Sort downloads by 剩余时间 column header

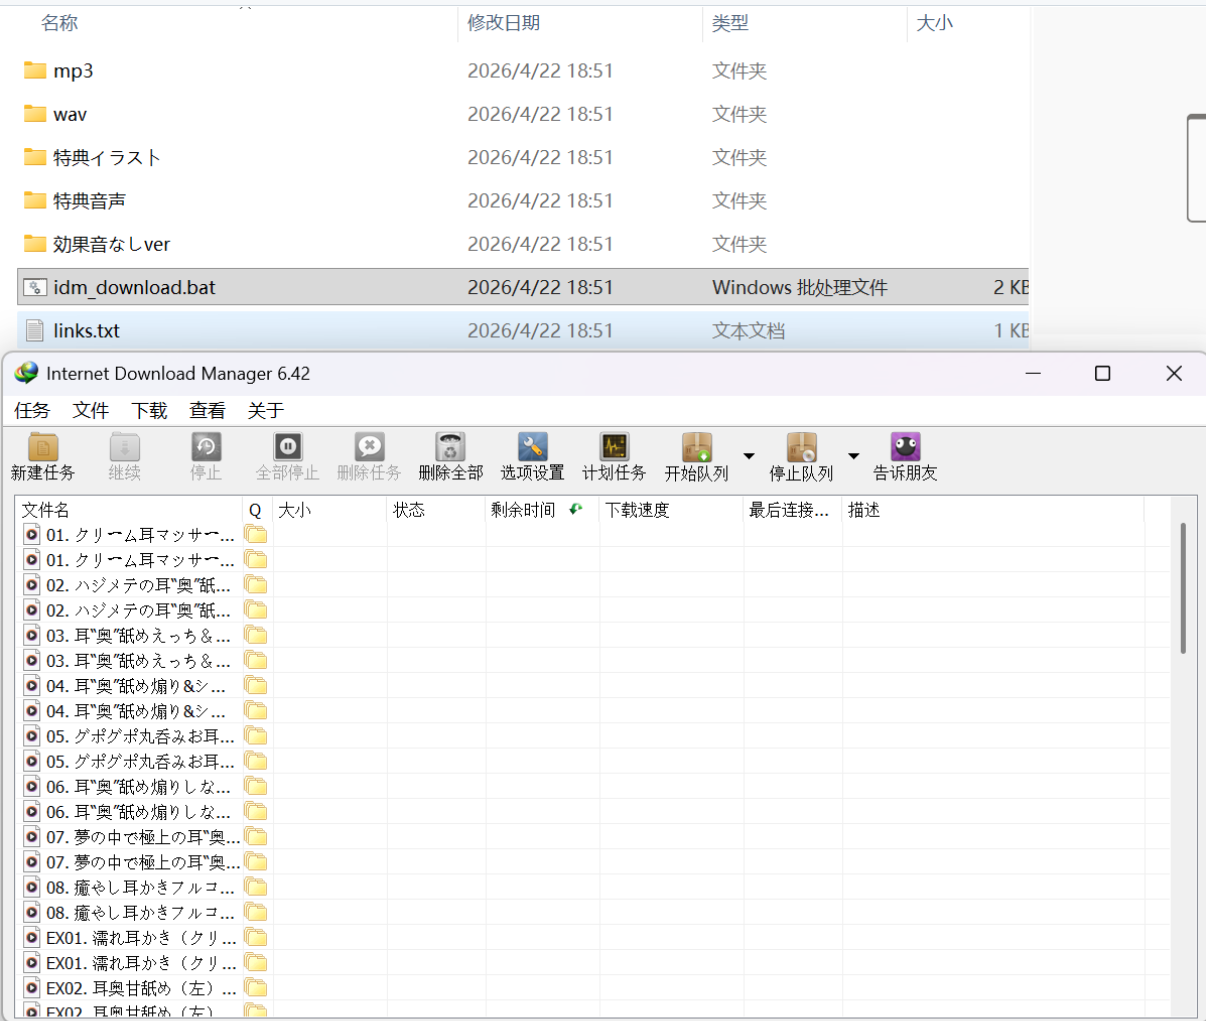coord(543,510)
